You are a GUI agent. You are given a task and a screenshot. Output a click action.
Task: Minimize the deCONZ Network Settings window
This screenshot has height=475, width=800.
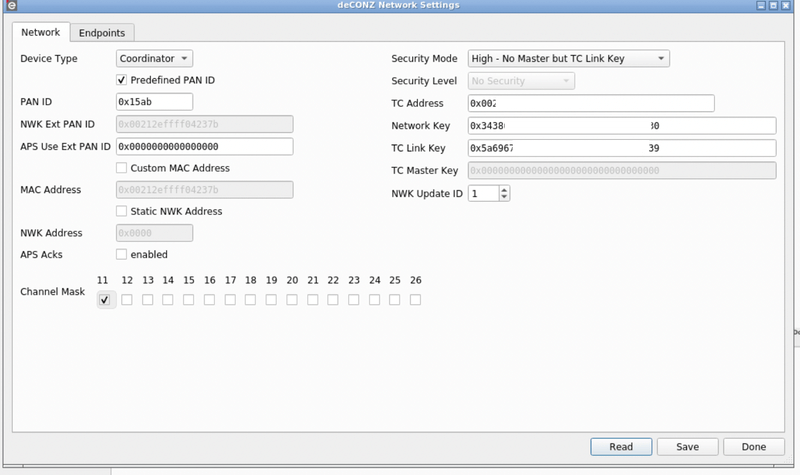pos(761,6)
